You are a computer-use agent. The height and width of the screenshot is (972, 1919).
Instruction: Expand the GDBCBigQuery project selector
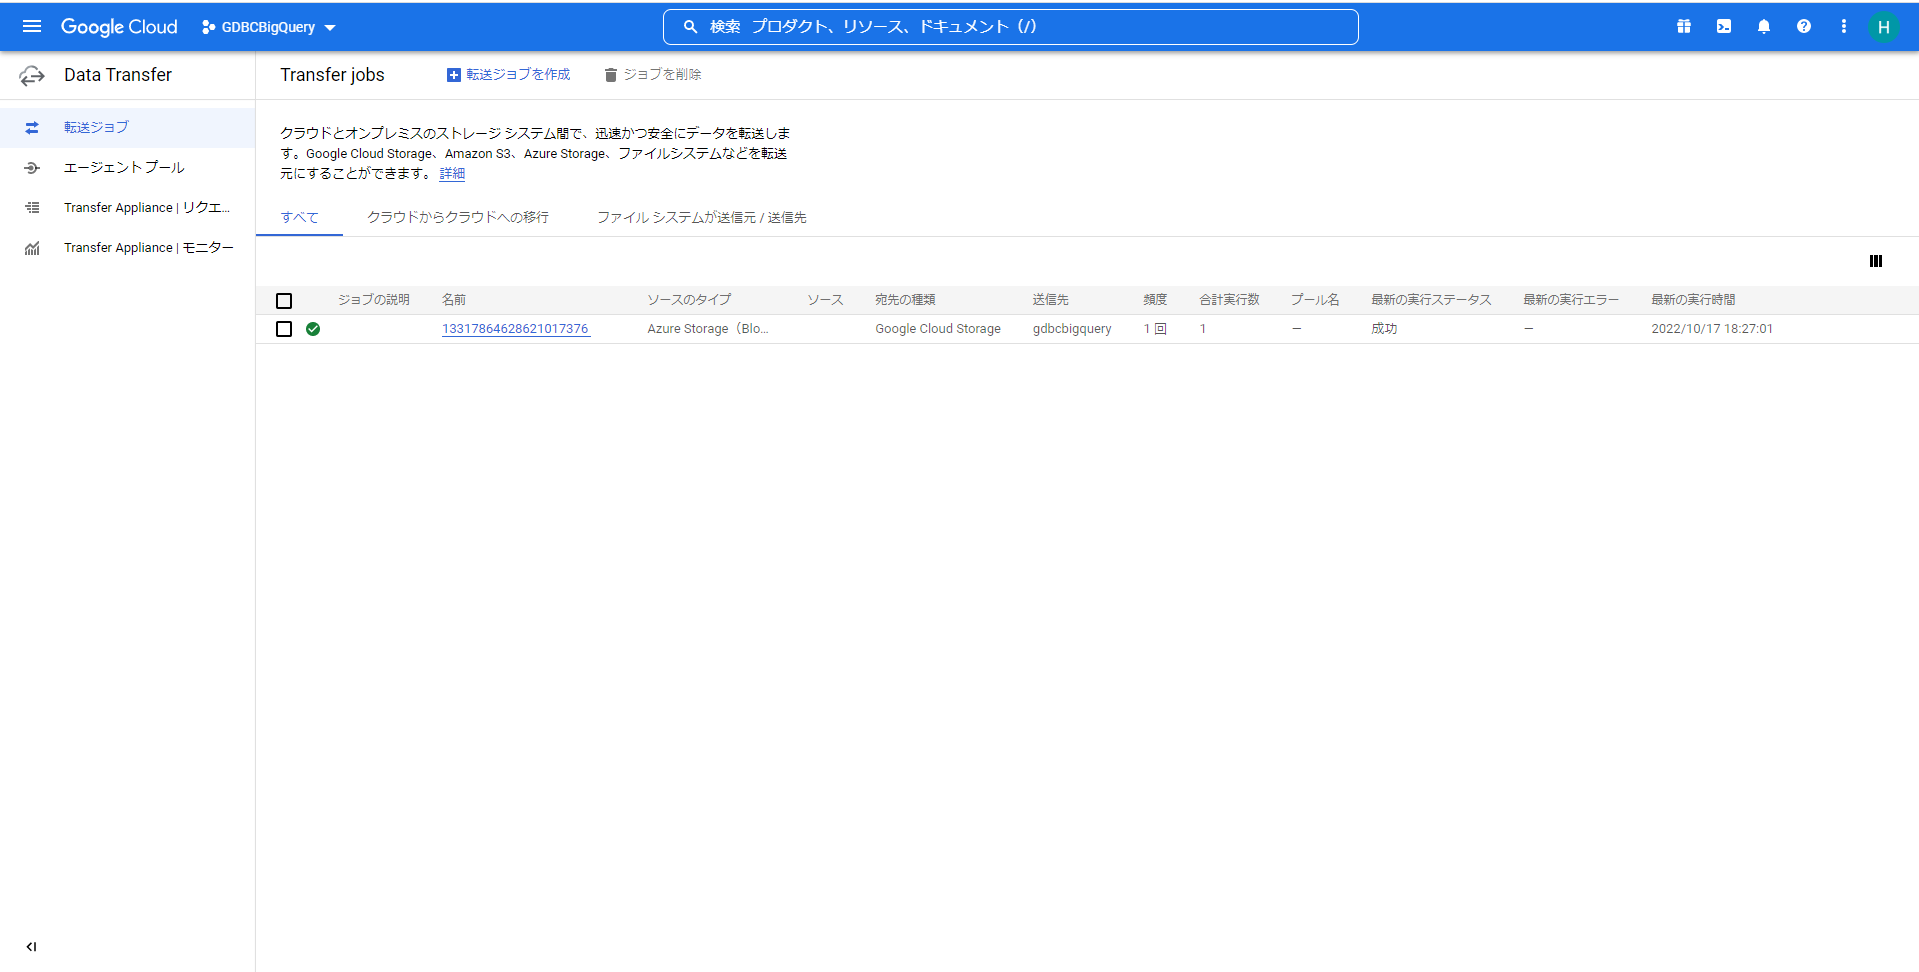[269, 27]
